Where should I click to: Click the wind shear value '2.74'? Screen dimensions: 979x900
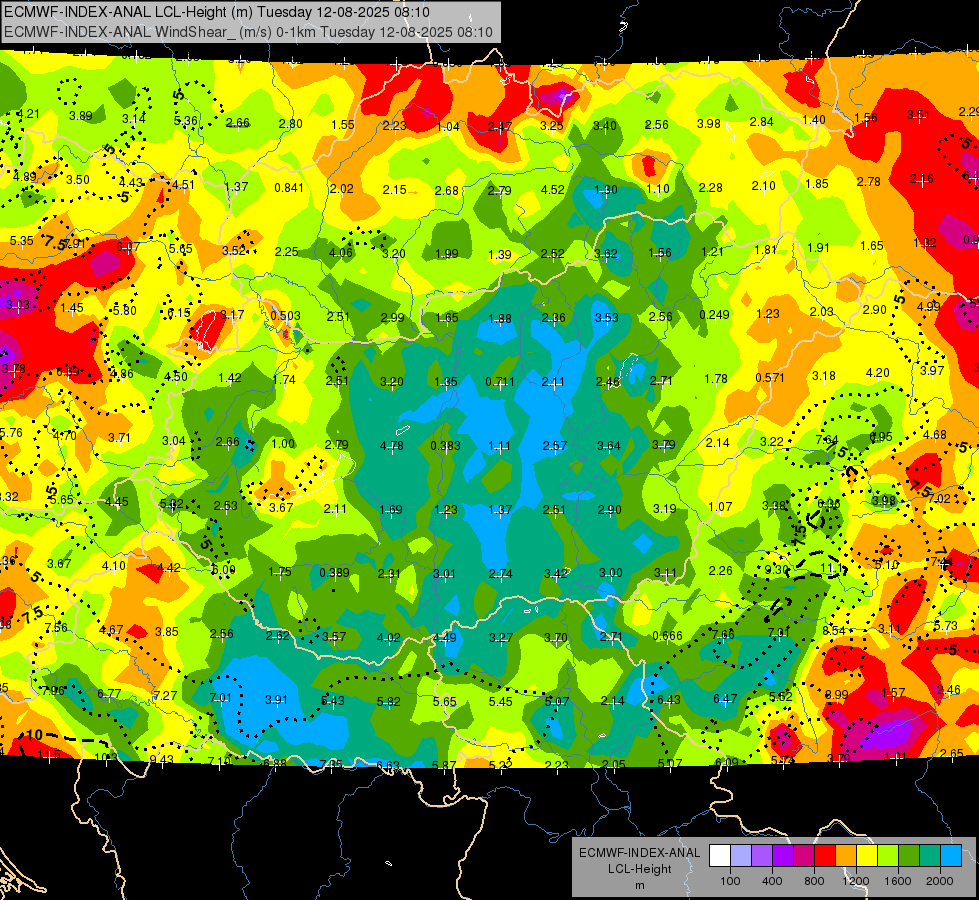[x=500, y=573]
